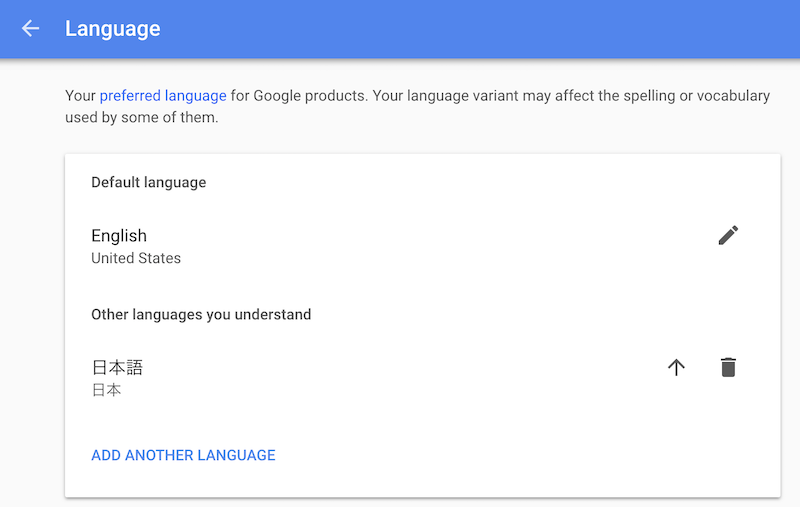Click the Default language heading

148,182
